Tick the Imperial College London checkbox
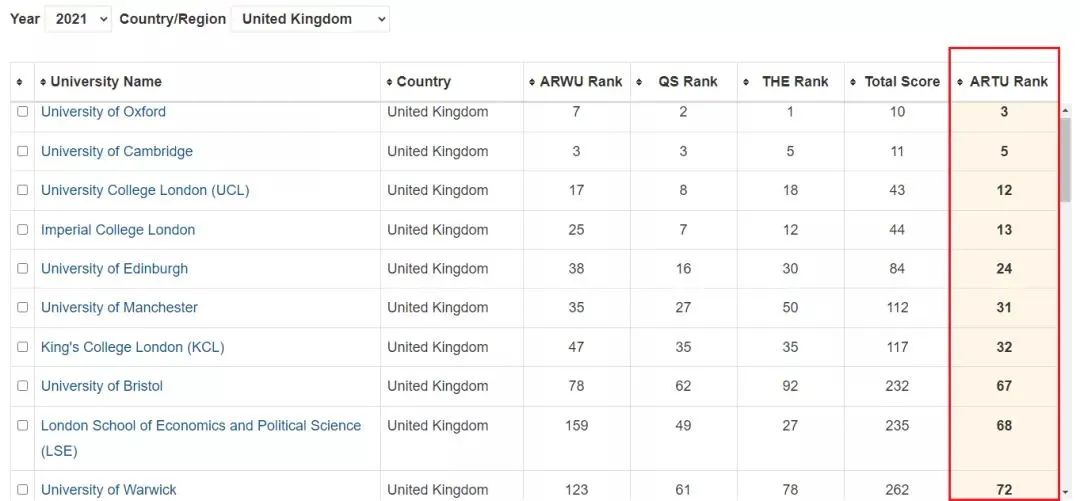1080x501 pixels. (23, 230)
